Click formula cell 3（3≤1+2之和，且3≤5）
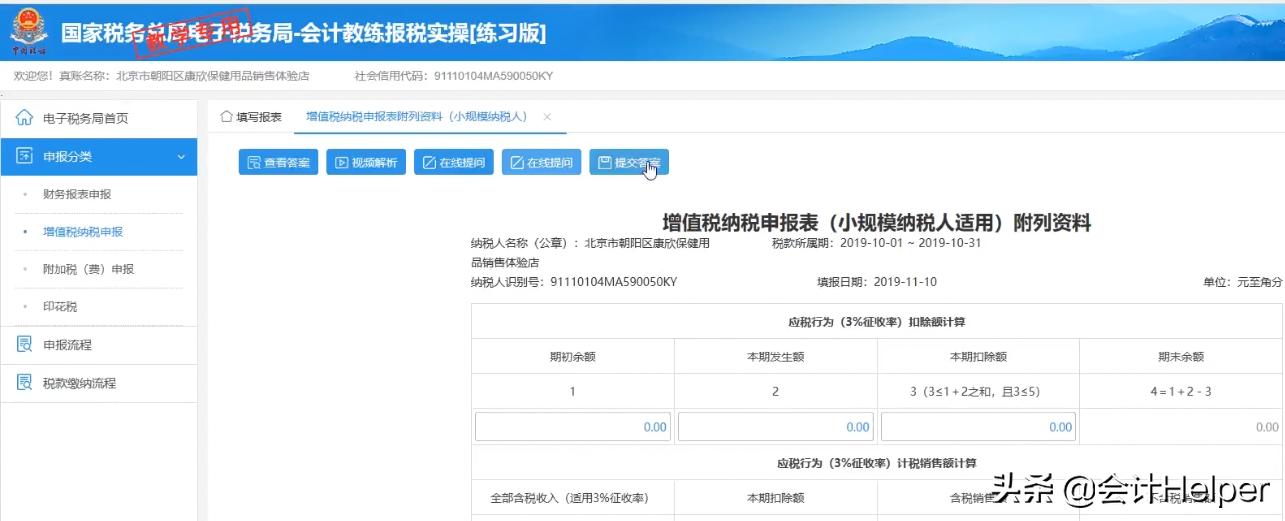The image size is (1285, 521). [x=979, y=392]
